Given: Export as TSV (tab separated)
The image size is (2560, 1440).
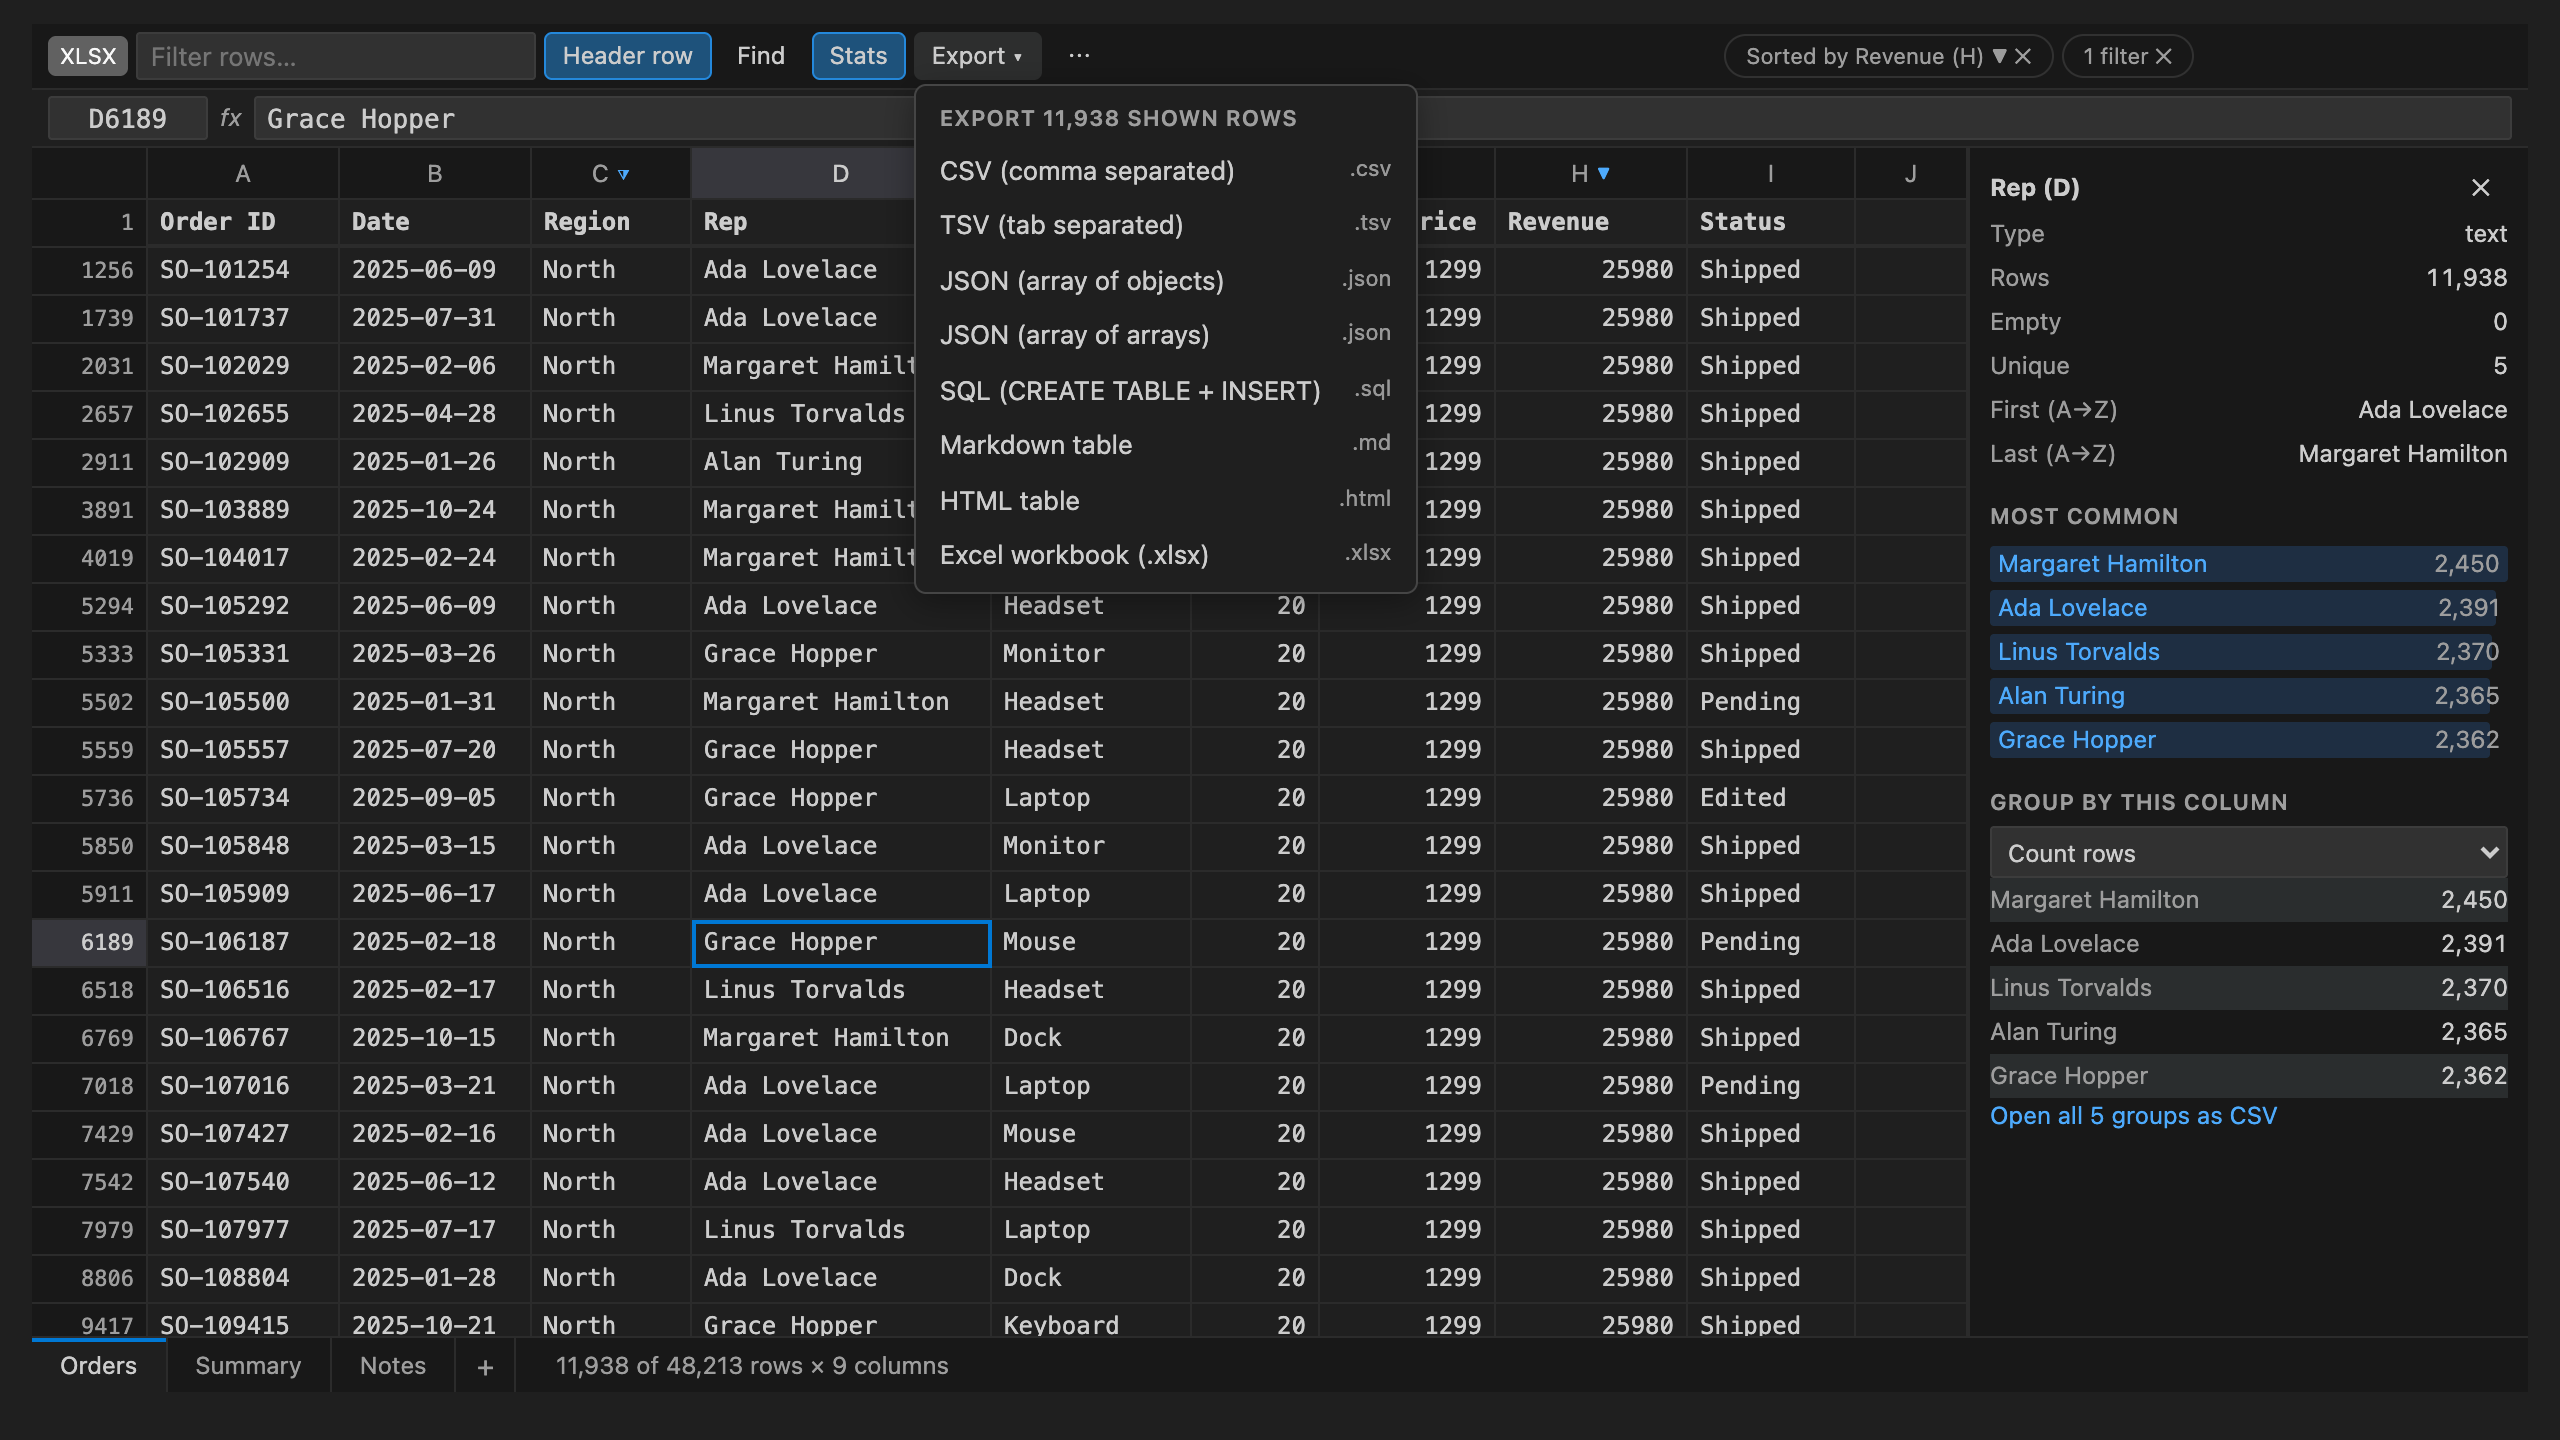Looking at the screenshot, I should (1165, 225).
